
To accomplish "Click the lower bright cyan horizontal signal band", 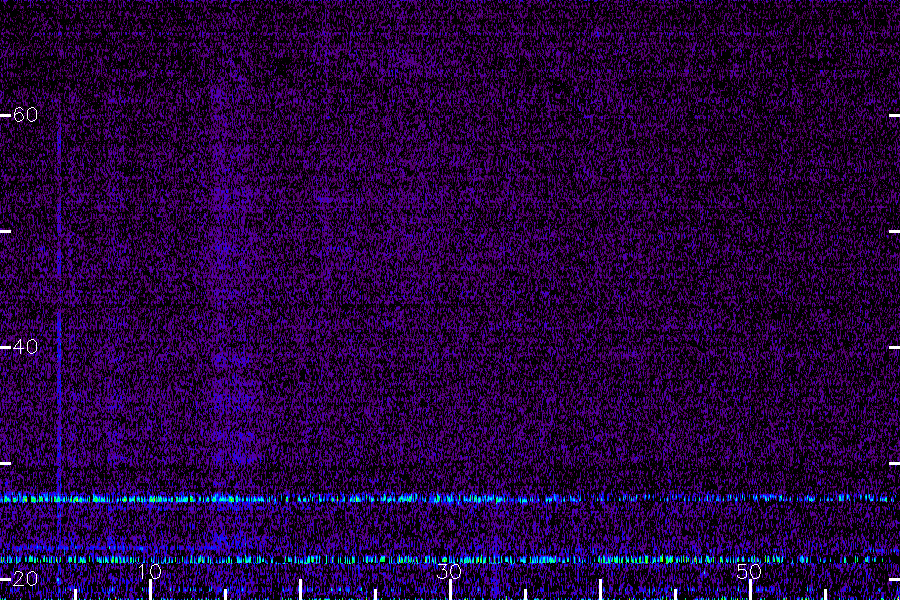I will pos(450,559).
